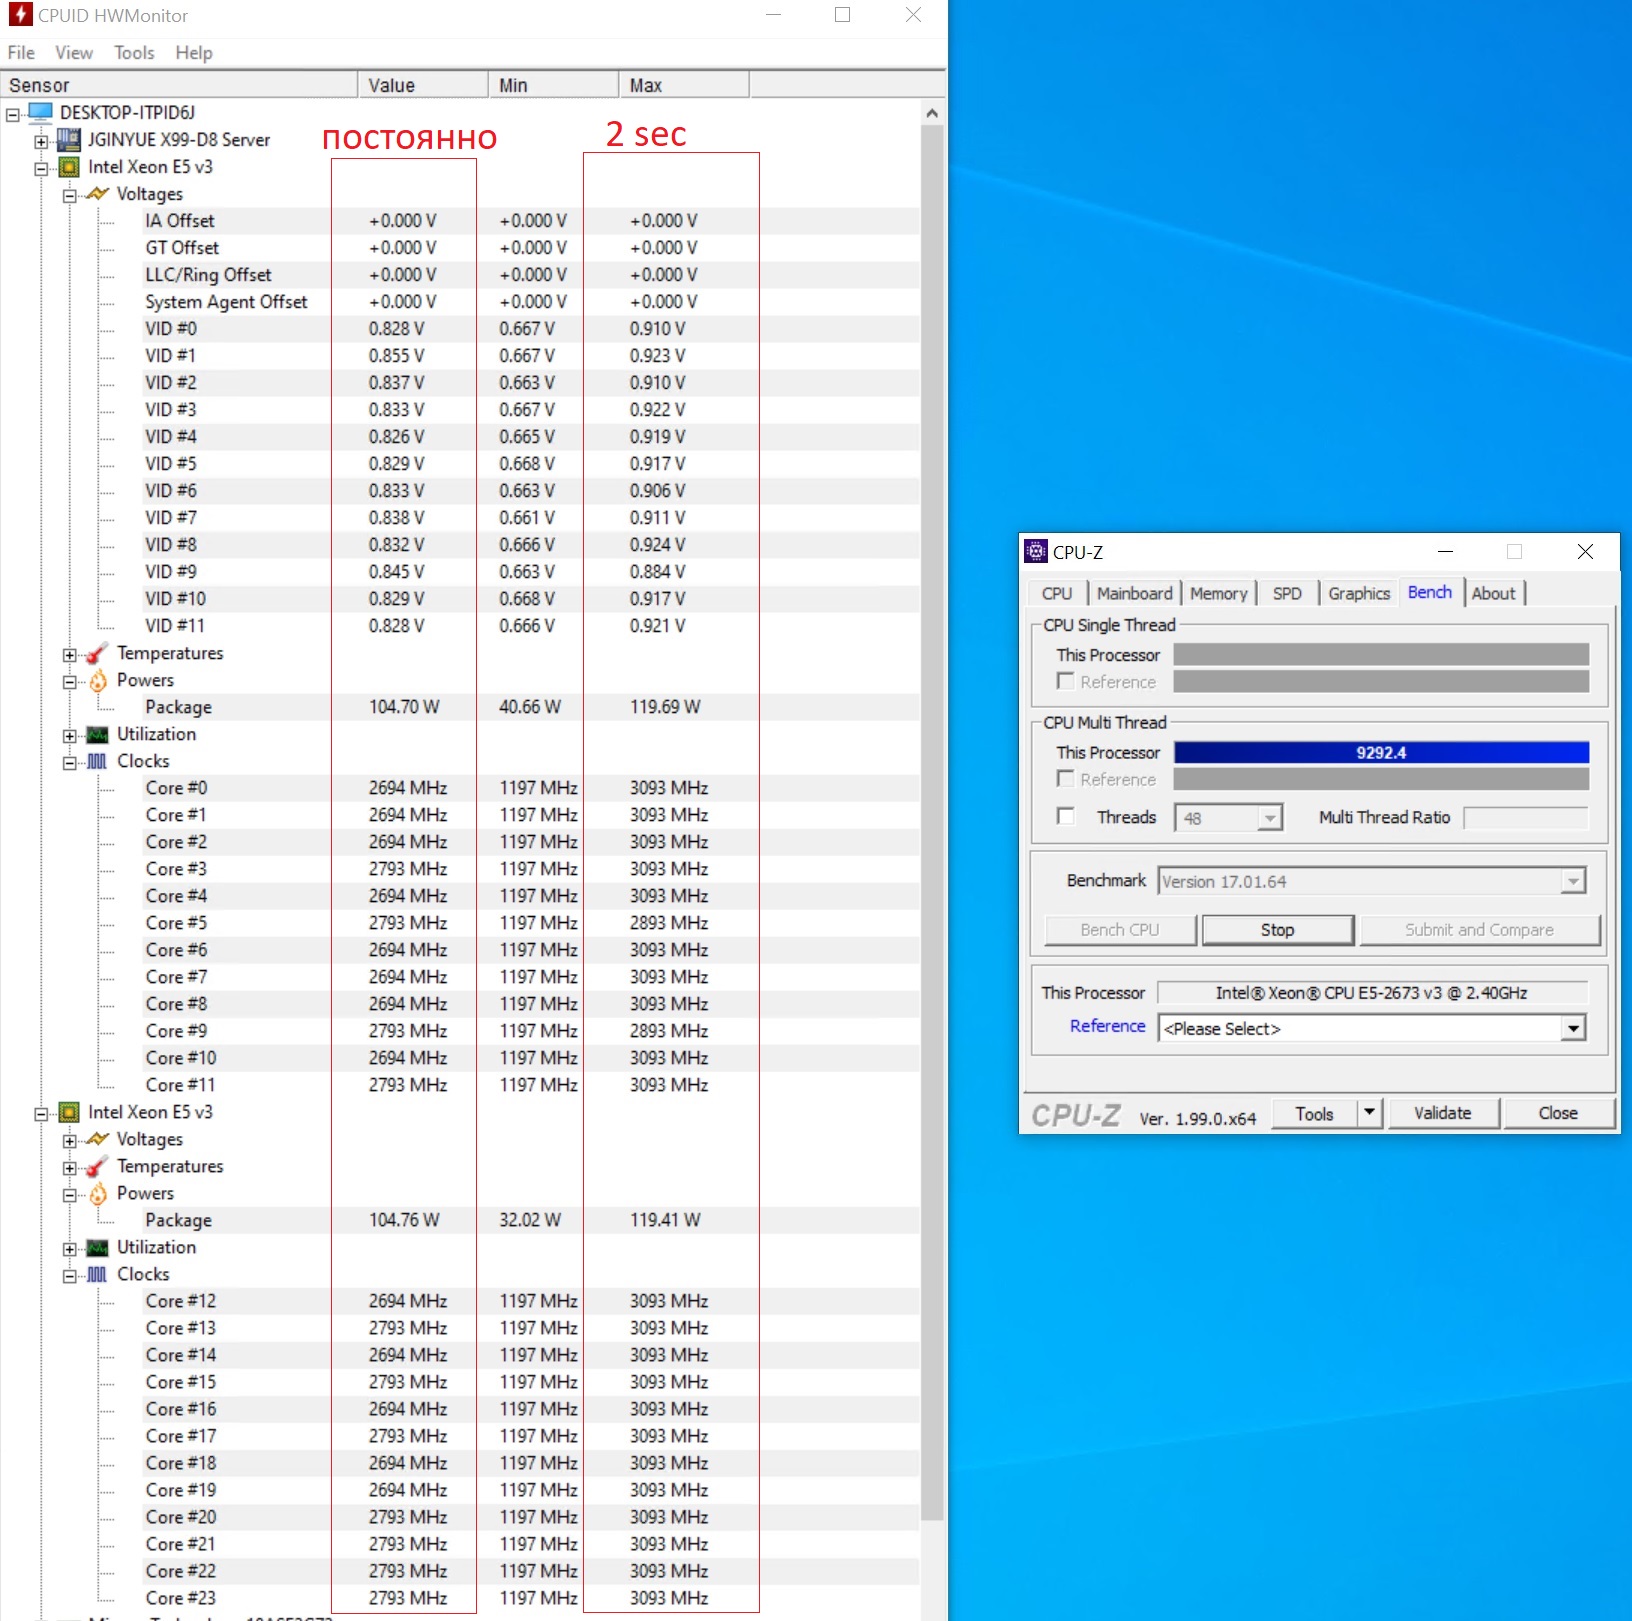The width and height of the screenshot is (1632, 1621).
Task: Collapse the Clocks group above Core #12
Action: (x=69, y=1276)
